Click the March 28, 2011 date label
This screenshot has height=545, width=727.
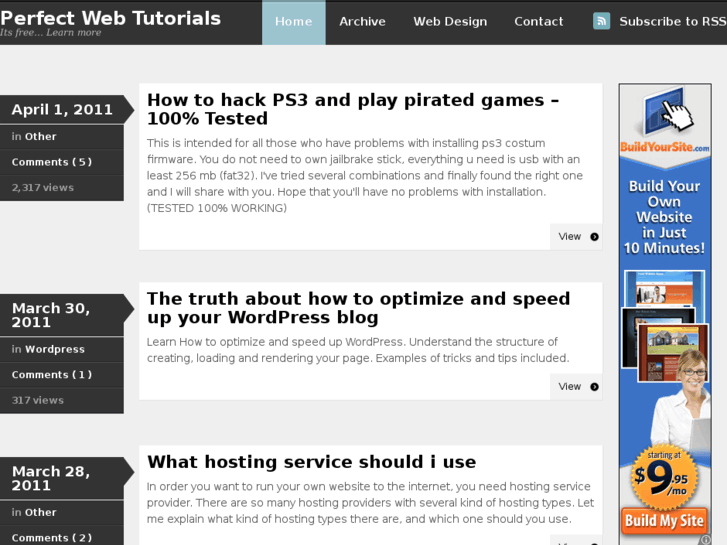51,478
